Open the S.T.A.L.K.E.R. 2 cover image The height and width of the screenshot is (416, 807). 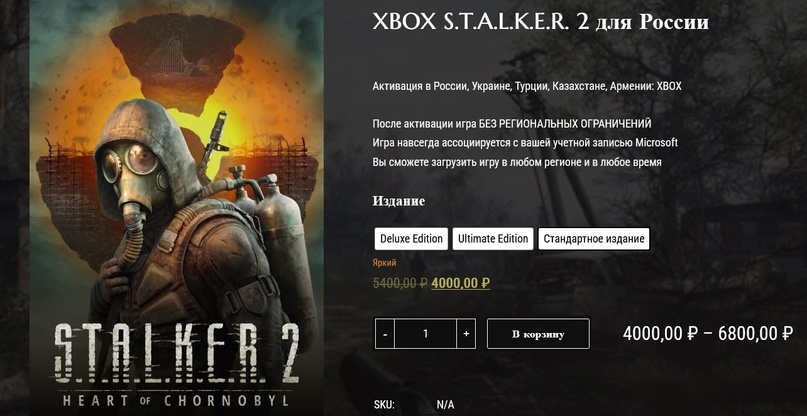tap(176, 208)
